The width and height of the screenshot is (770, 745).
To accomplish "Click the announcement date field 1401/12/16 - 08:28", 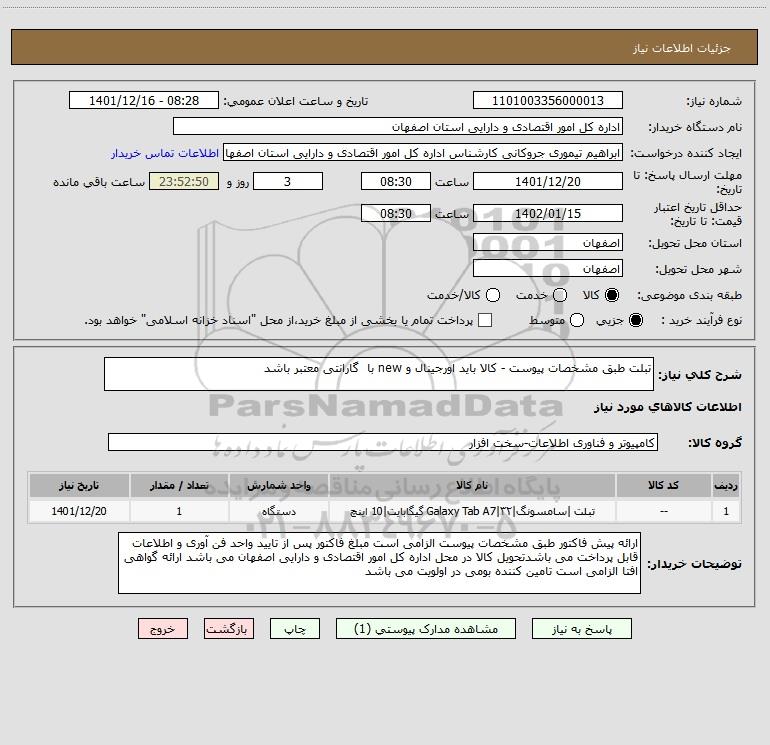I will [144, 101].
